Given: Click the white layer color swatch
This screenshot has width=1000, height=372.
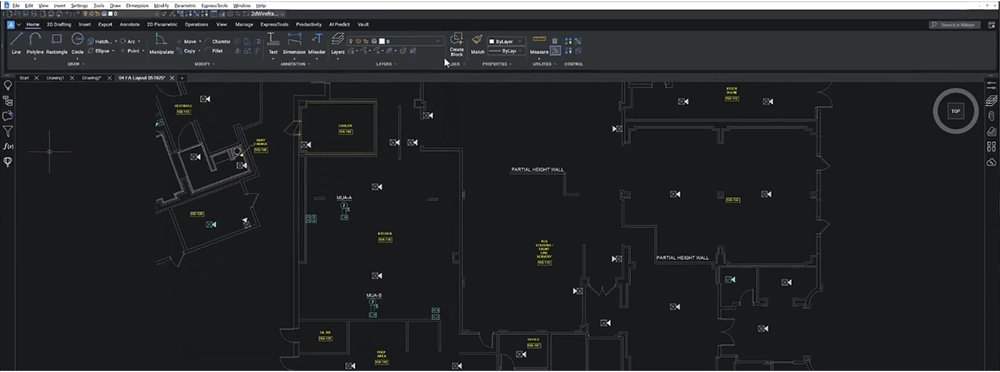Looking at the screenshot, I should (x=381, y=41).
